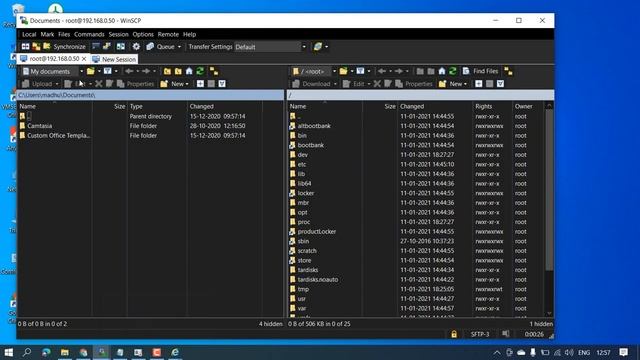This screenshot has width=640, height=360.
Task: Click remote panel open directory folder icon
Action: coord(344,71)
